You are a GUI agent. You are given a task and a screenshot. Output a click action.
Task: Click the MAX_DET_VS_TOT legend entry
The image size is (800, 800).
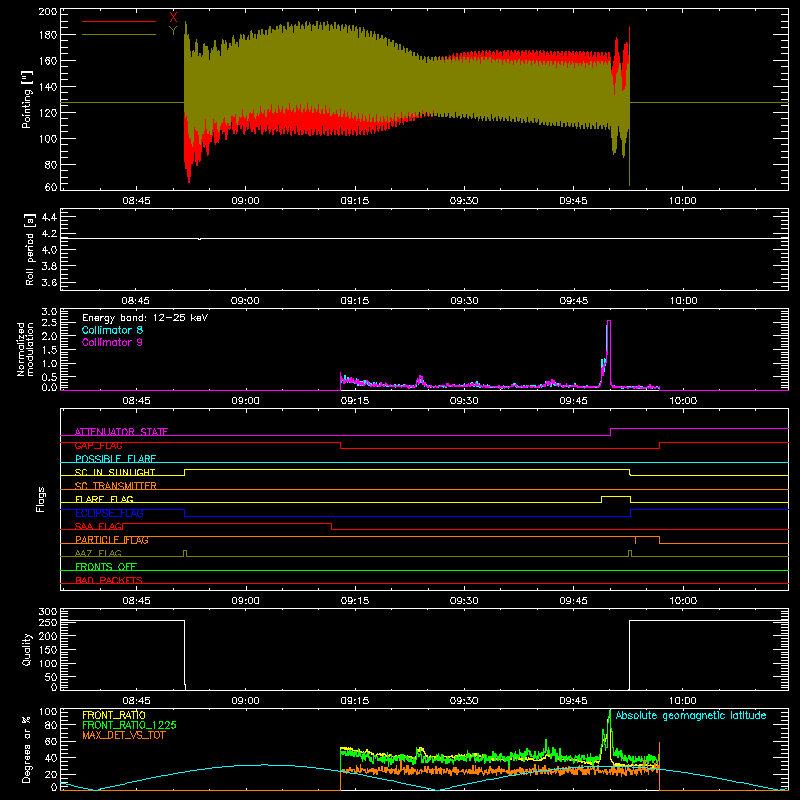tap(124, 735)
